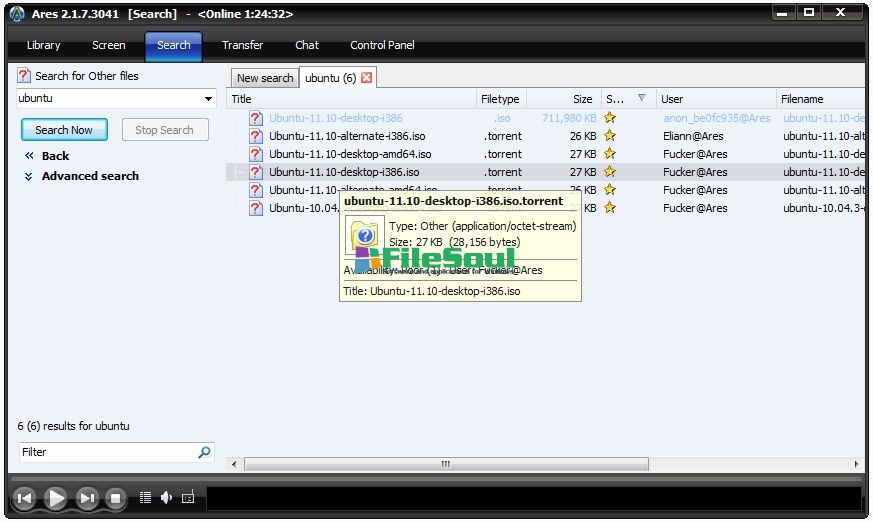Open the playlist icon in the player bar

coord(146,497)
